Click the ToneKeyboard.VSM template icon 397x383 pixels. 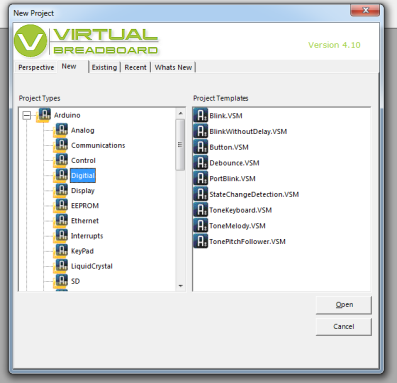(201, 210)
